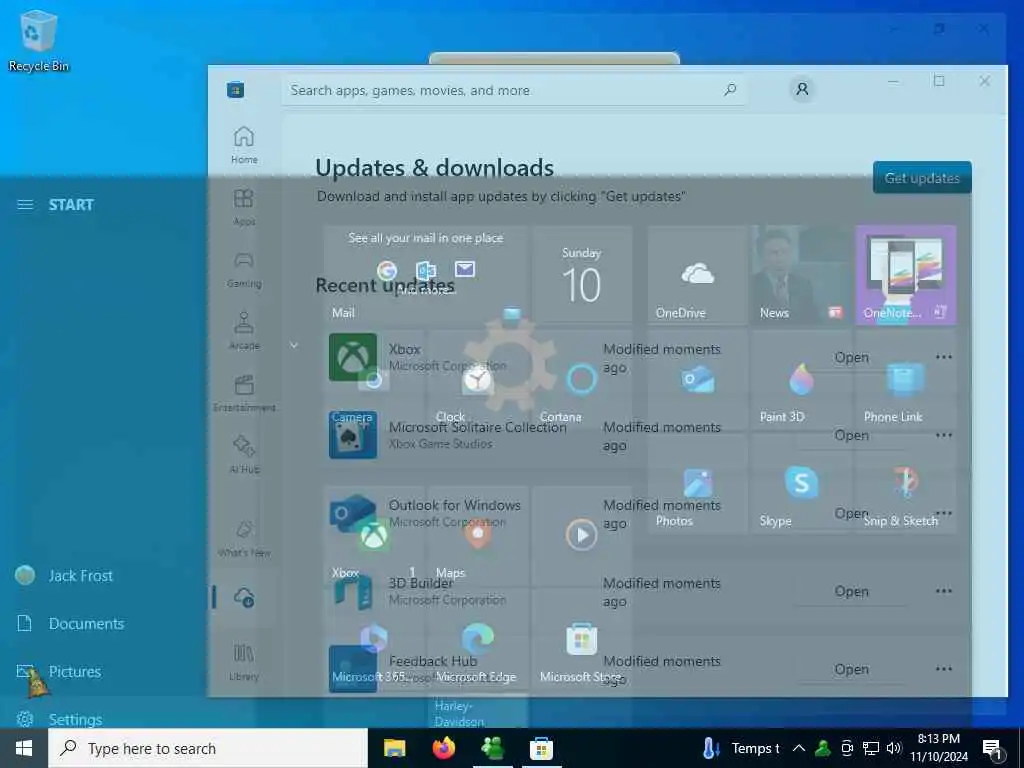1024x768 pixels.
Task: Open Library in Store sidebar
Action: click(x=244, y=662)
